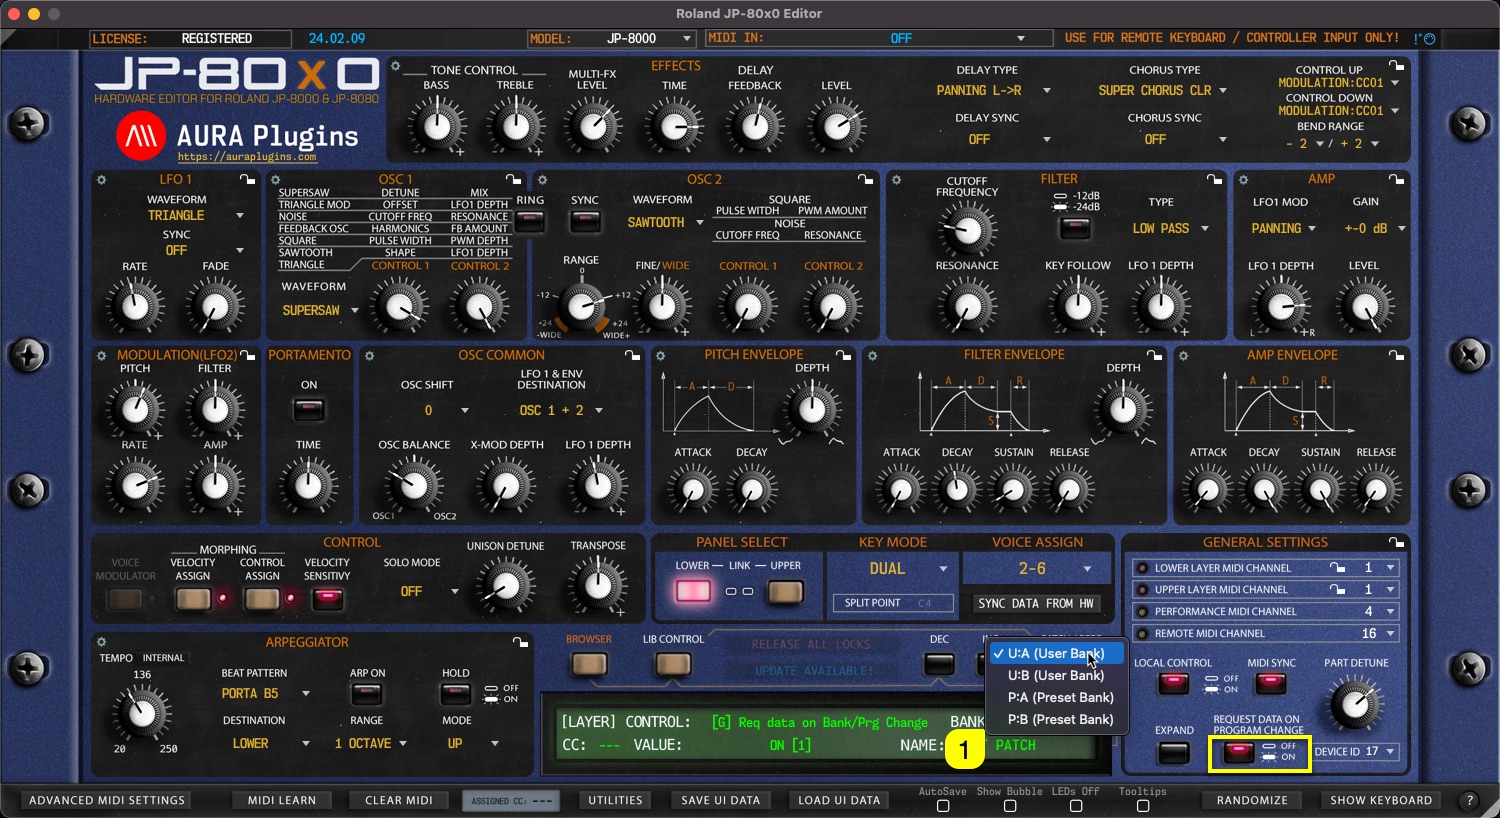Check the Tooltips checkbox
1500x818 pixels.
click(x=1142, y=806)
